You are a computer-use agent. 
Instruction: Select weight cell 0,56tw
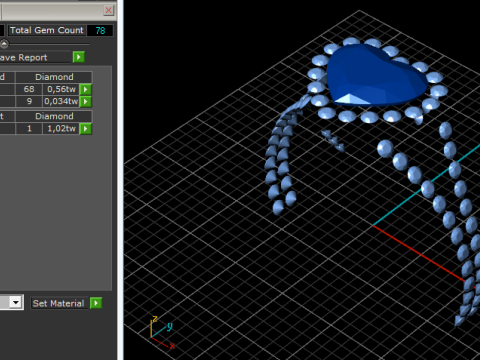pyautogui.click(x=61, y=89)
